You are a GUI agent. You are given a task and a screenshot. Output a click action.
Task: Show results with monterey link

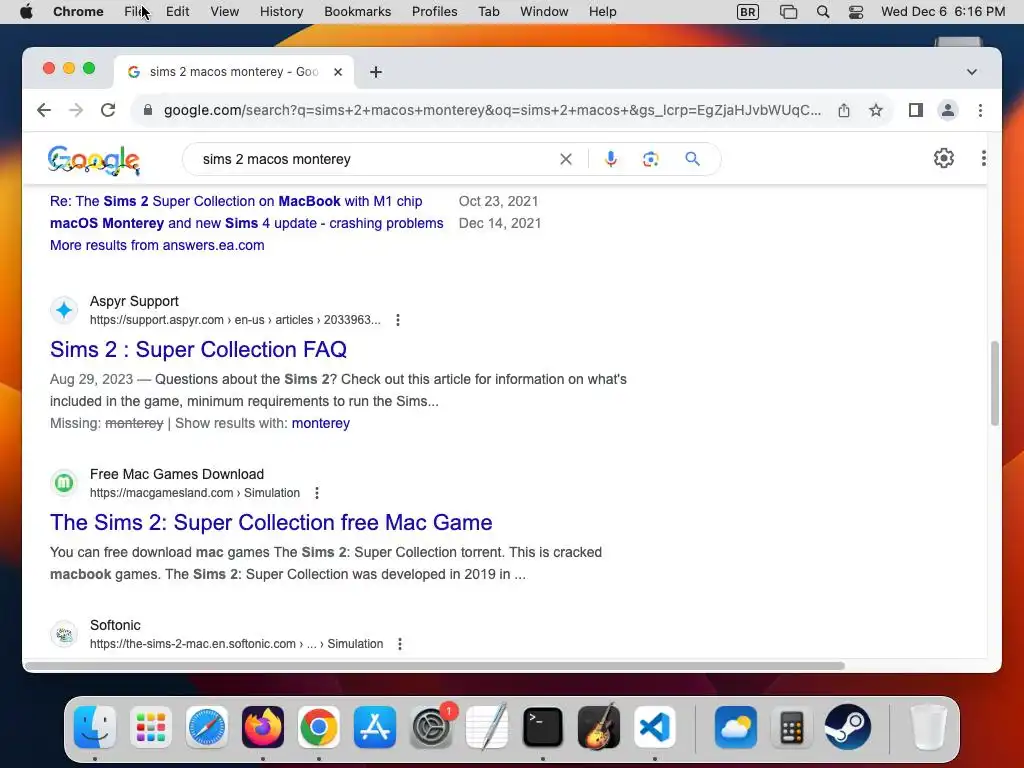[x=321, y=423]
